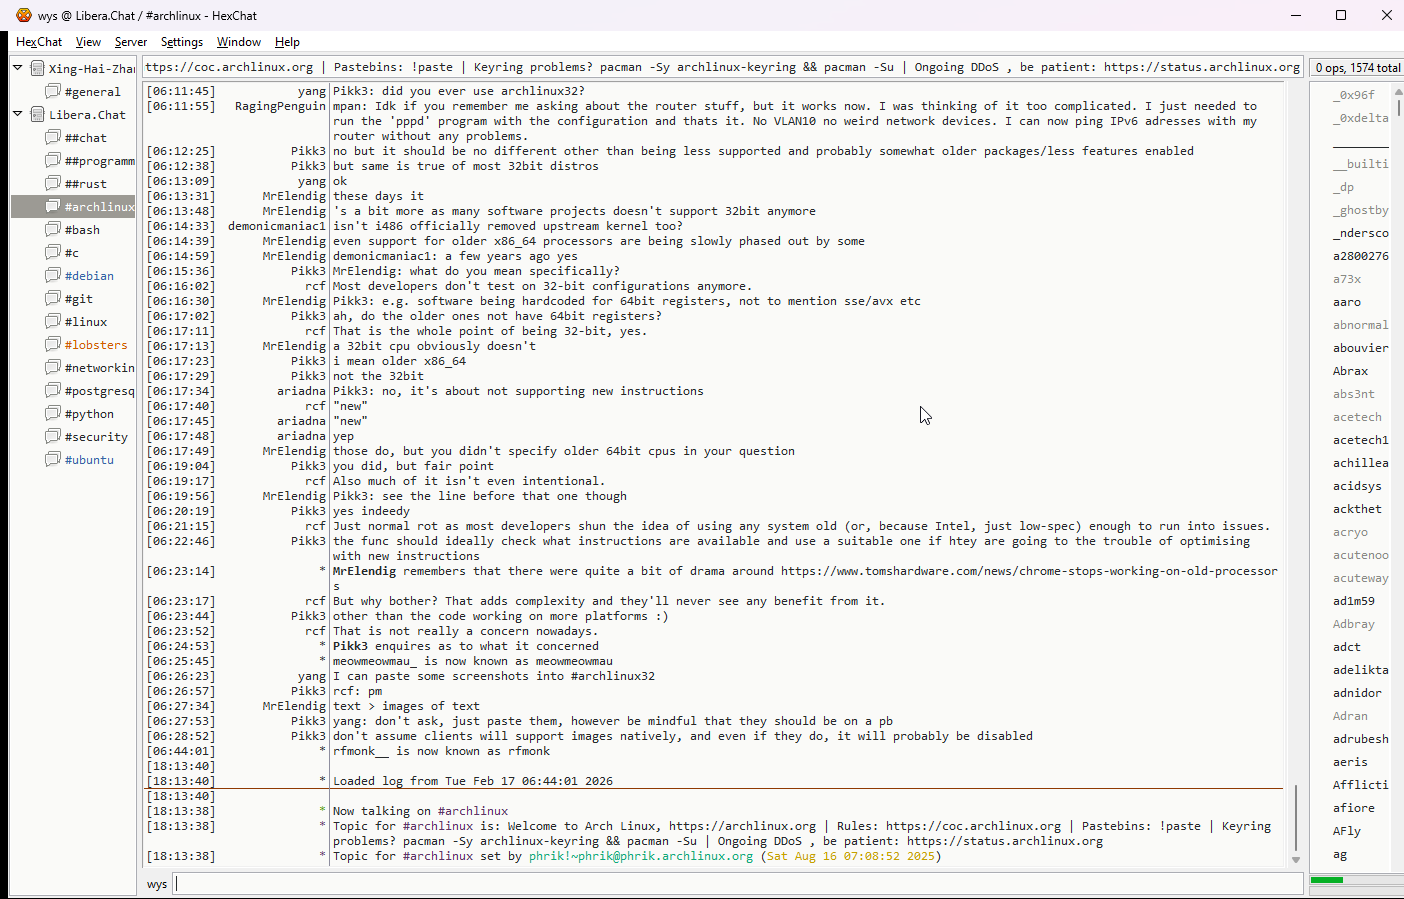The height and width of the screenshot is (899, 1404).
Task: Click the HexChat app icon in title bar
Action: pyautogui.click(x=23, y=15)
